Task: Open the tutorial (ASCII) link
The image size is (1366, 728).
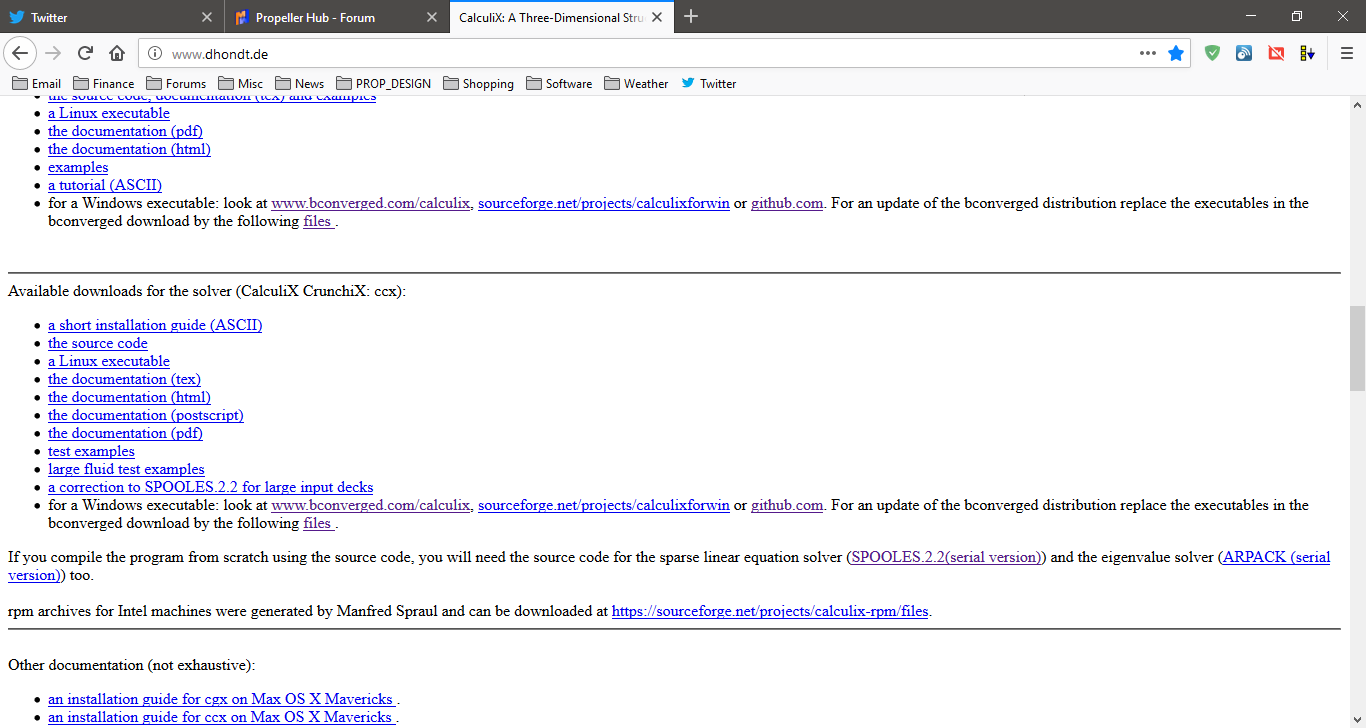Action: point(105,185)
